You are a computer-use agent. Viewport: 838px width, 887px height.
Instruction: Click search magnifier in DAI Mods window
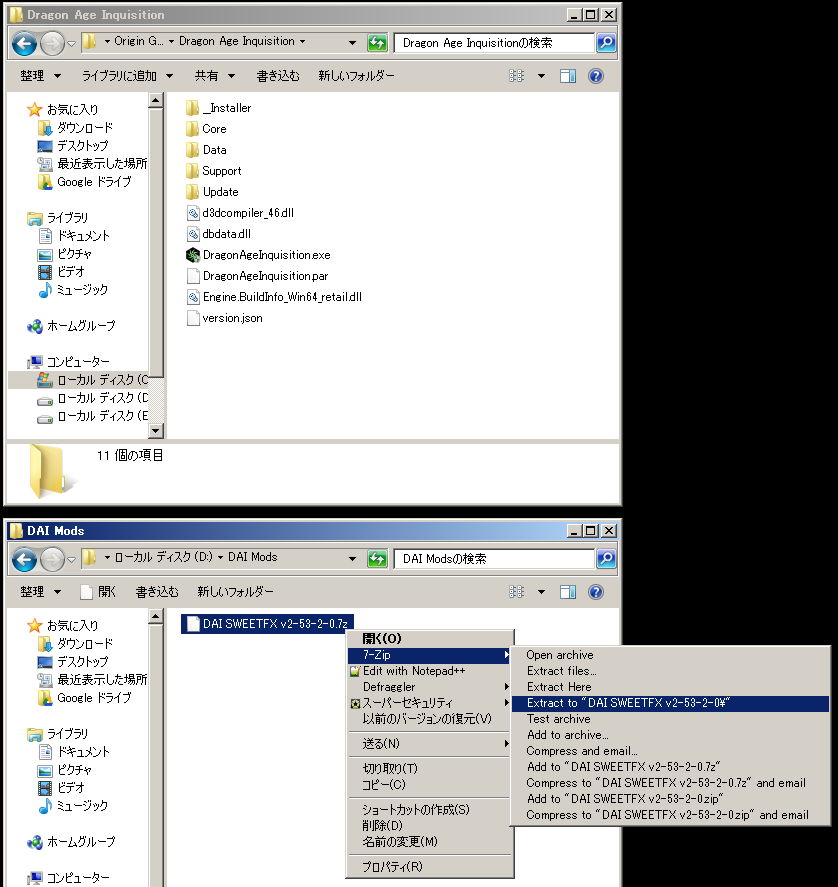click(x=606, y=559)
